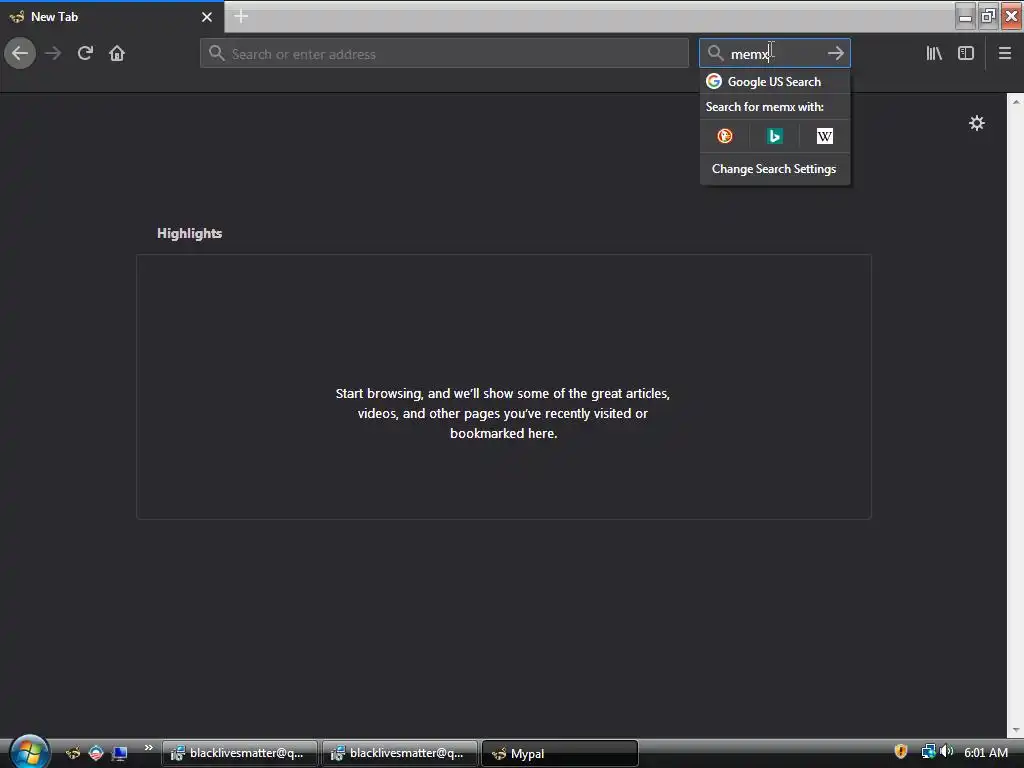Open the Home page icon
Image resolution: width=1024 pixels, height=768 pixels.
click(x=117, y=53)
